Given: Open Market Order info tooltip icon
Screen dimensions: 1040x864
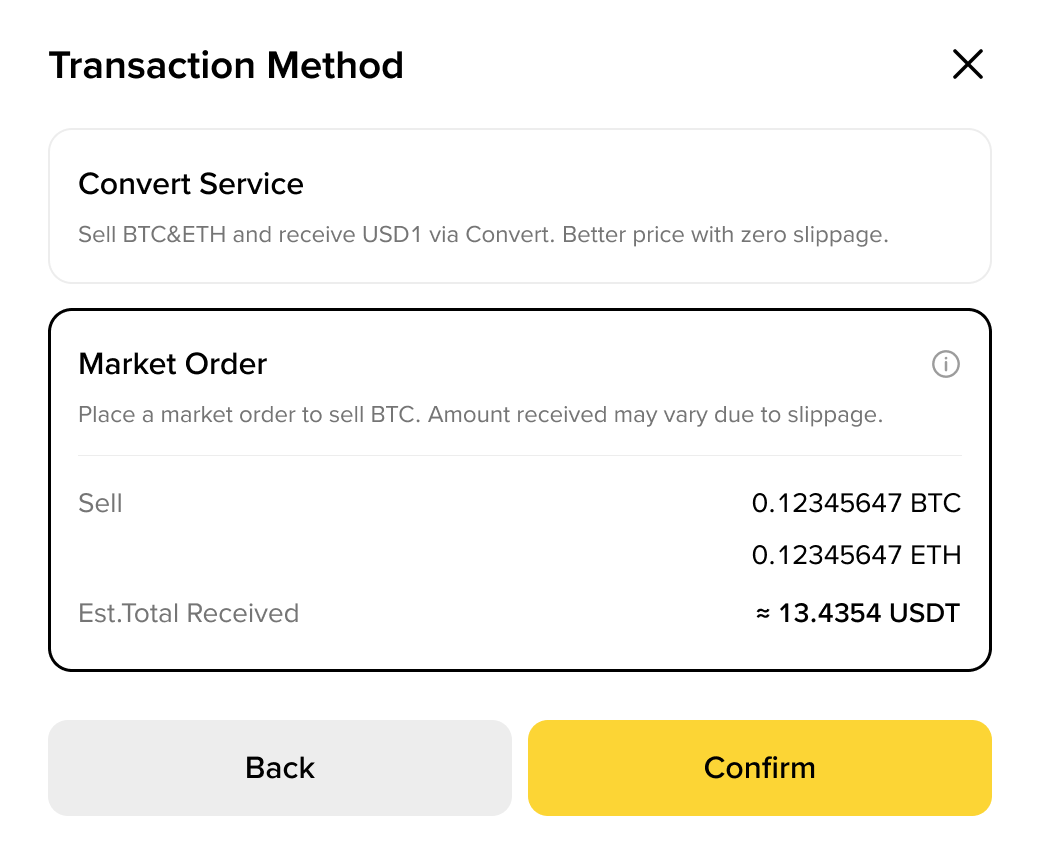Looking at the screenshot, I should pos(945,364).
